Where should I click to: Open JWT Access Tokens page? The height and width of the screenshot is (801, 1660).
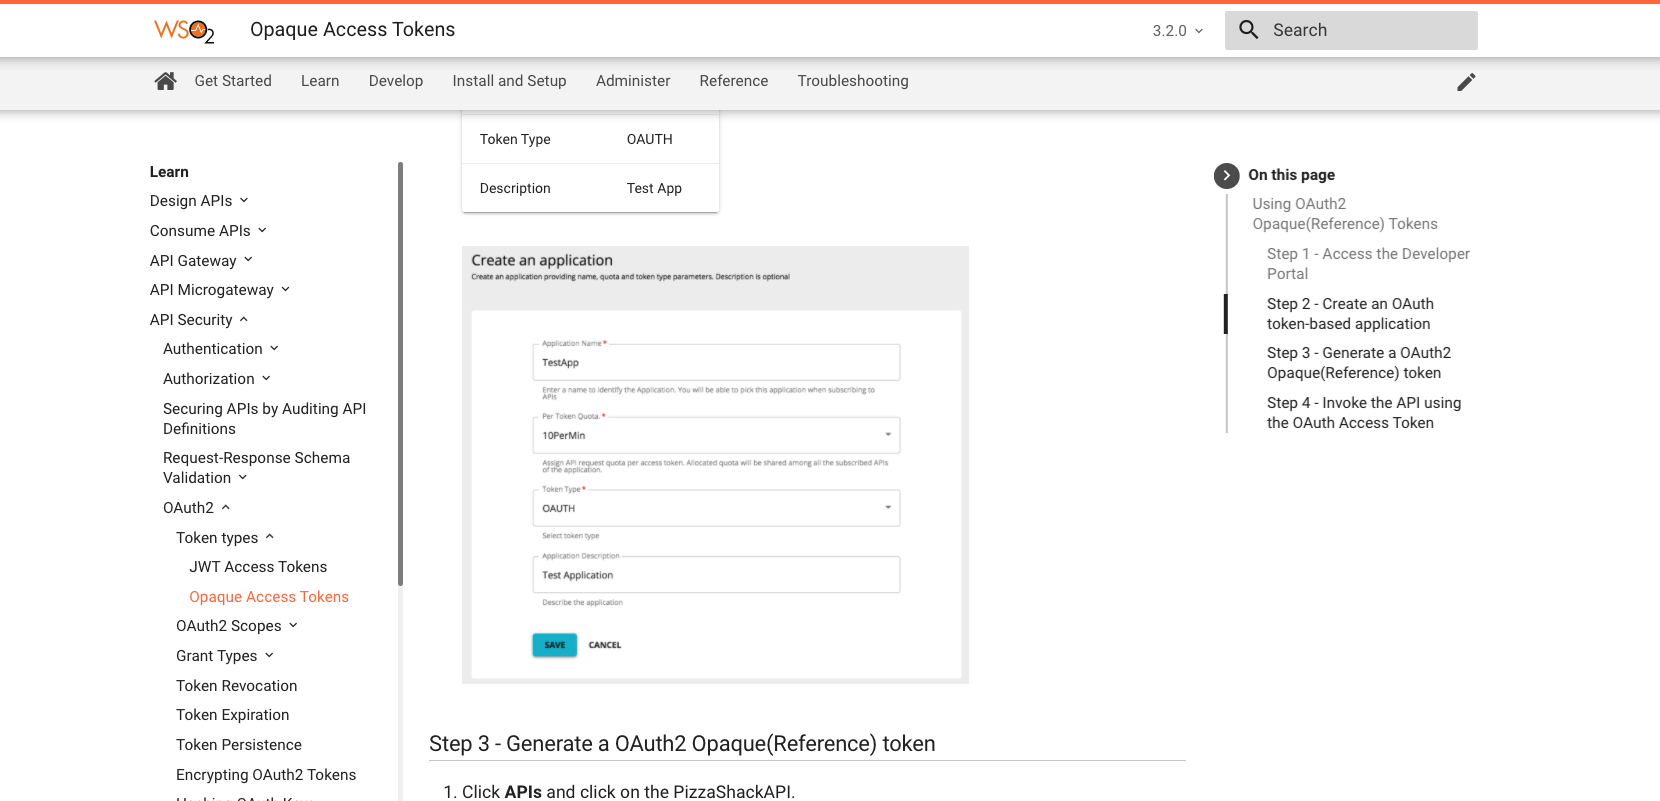tap(258, 567)
